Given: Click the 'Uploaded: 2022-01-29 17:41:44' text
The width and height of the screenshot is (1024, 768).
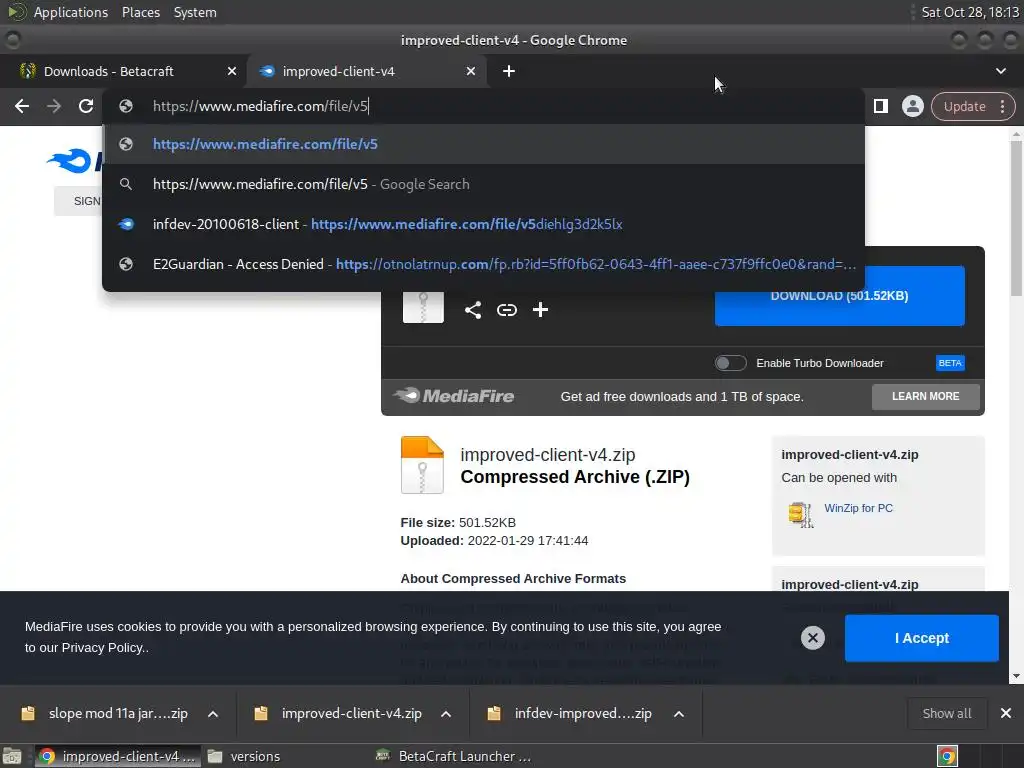Looking at the screenshot, I should pos(494,541).
